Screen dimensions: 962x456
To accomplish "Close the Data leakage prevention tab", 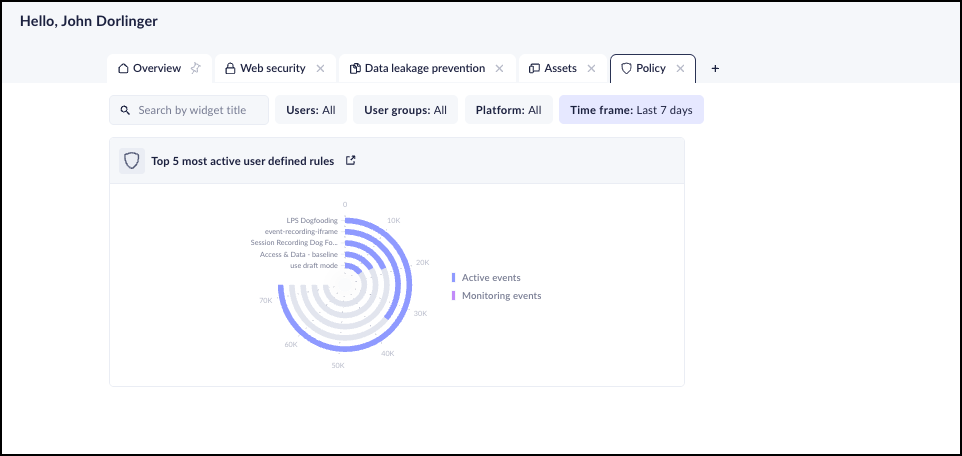I will pos(499,69).
